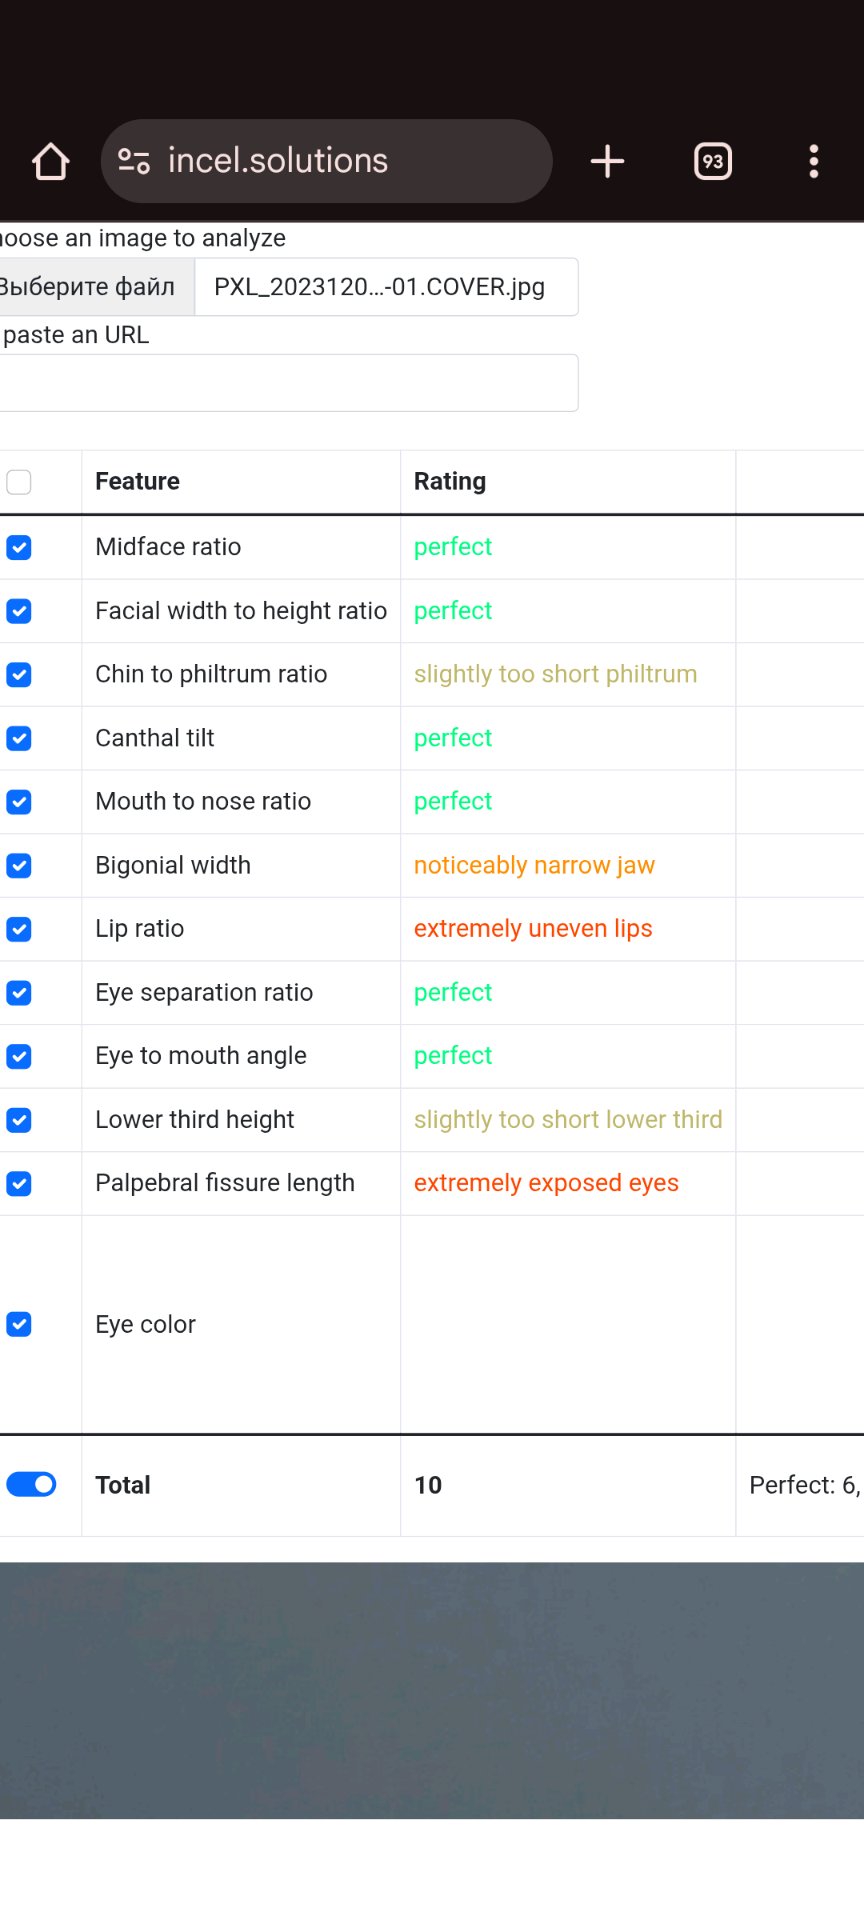Open a new tab with plus icon

[607, 161]
